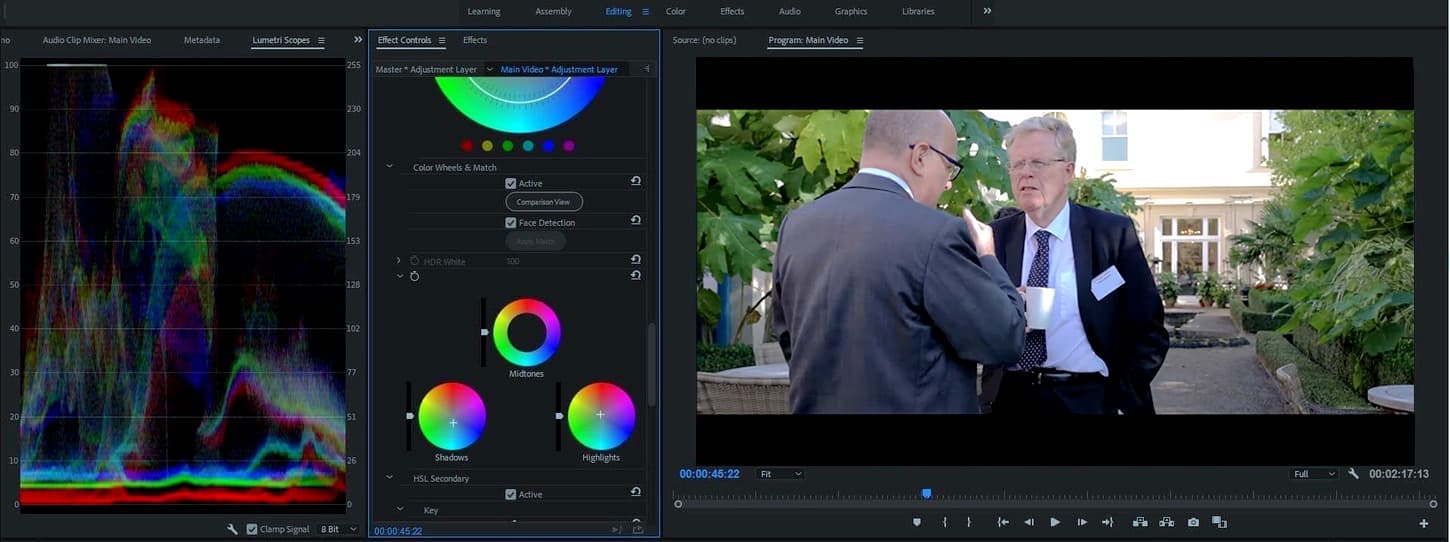Switch to the Color workspace tab
The image size is (1450, 542).
(x=676, y=12)
